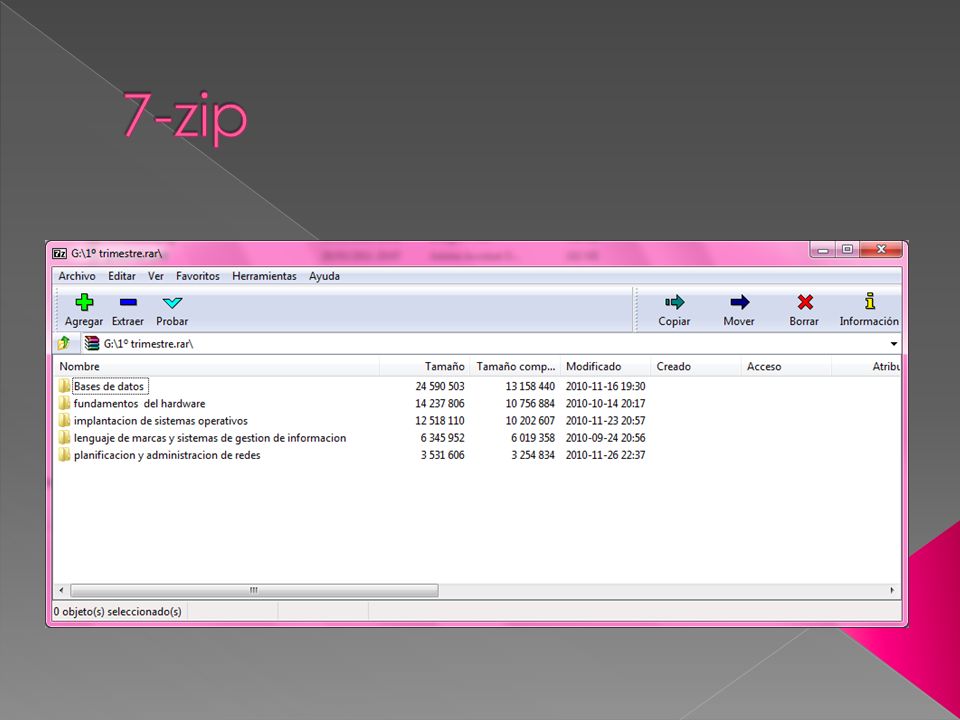Click the date 2010-11-16 19:30
960x720 pixels.
point(606,386)
